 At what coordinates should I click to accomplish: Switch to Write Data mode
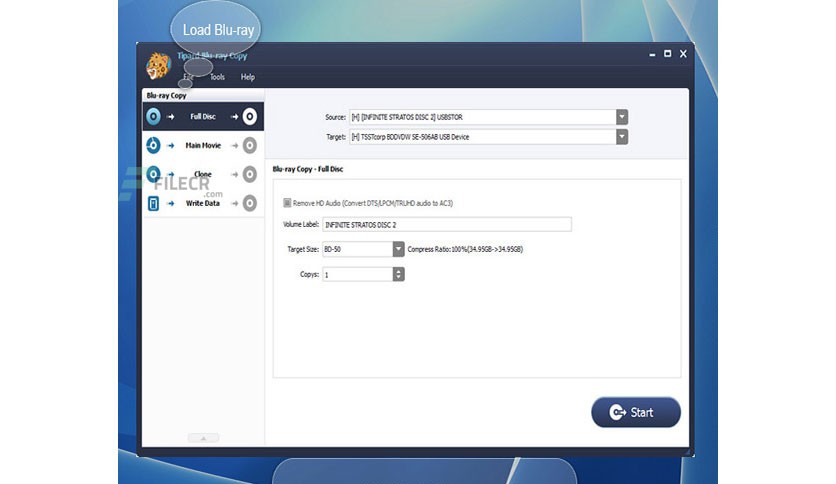click(203, 203)
